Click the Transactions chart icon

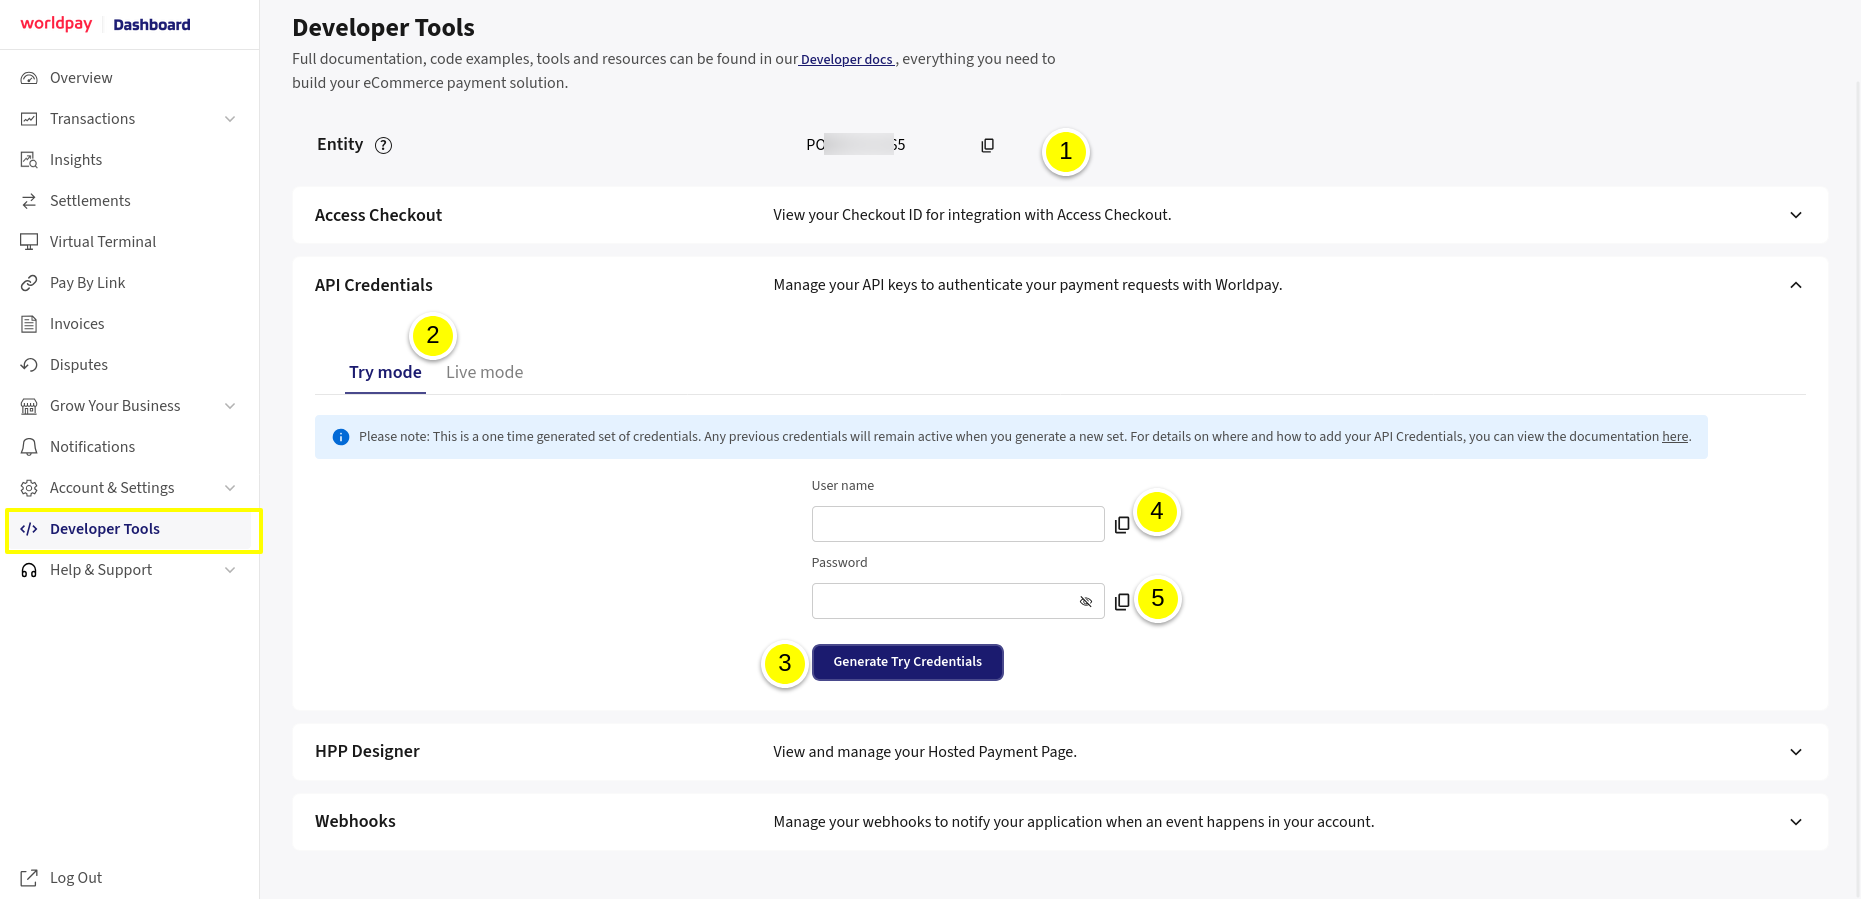pos(29,119)
